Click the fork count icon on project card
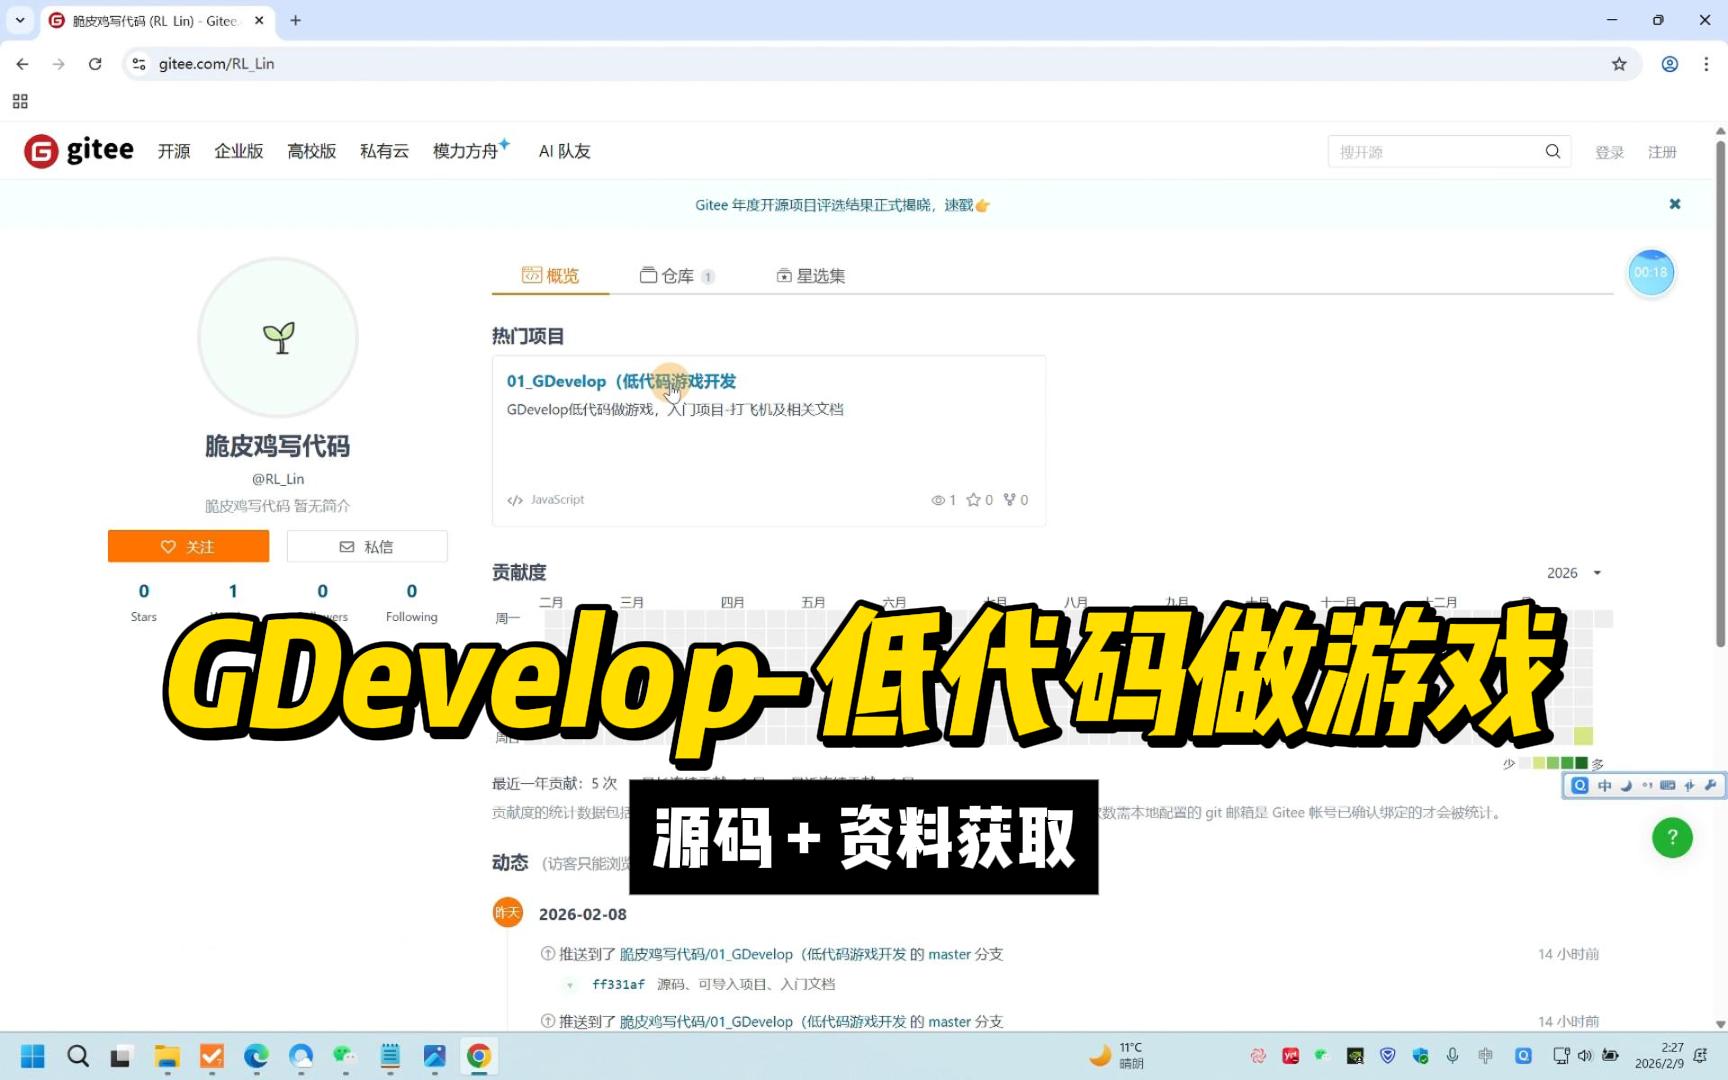 [1009, 499]
